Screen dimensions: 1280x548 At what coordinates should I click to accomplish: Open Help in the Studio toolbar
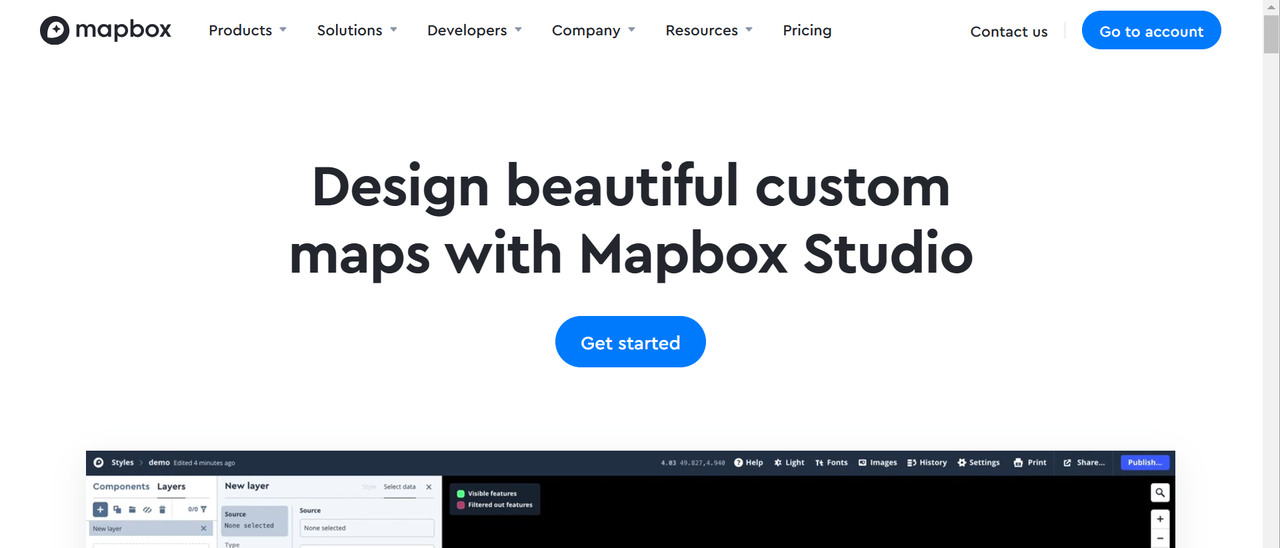pyautogui.click(x=748, y=462)
